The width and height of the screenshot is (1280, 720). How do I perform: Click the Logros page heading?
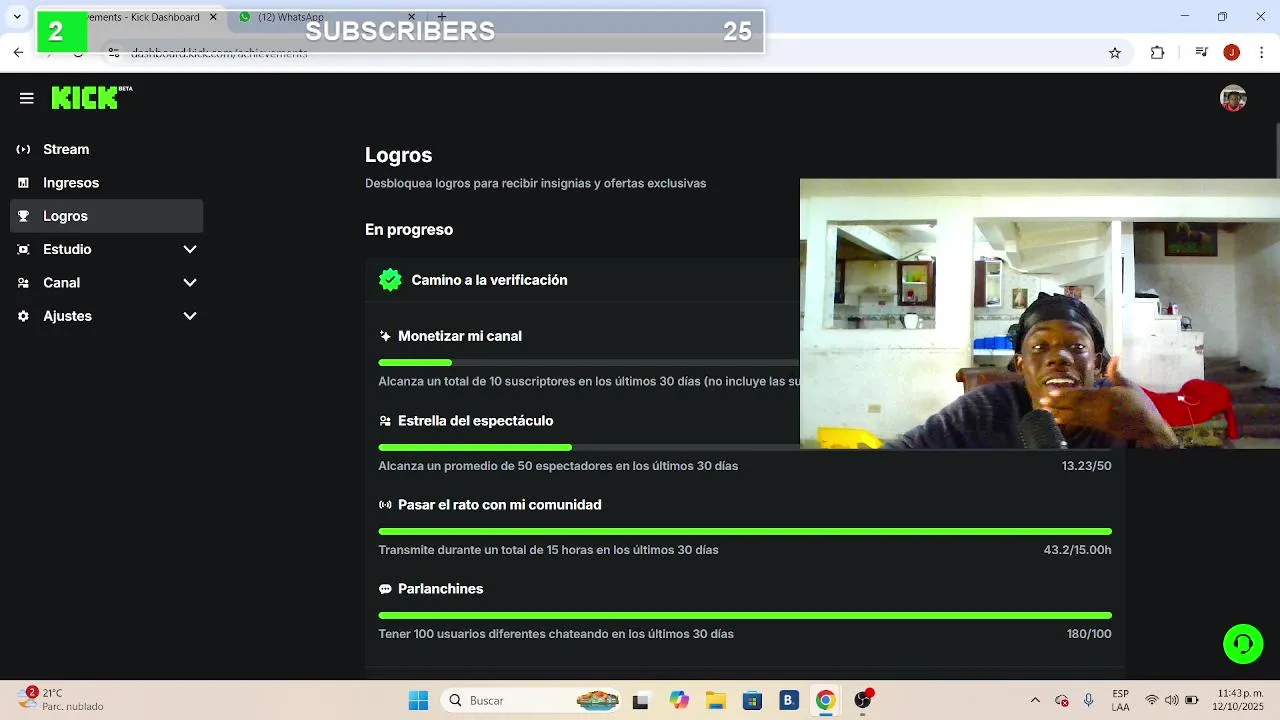(398, 155)
